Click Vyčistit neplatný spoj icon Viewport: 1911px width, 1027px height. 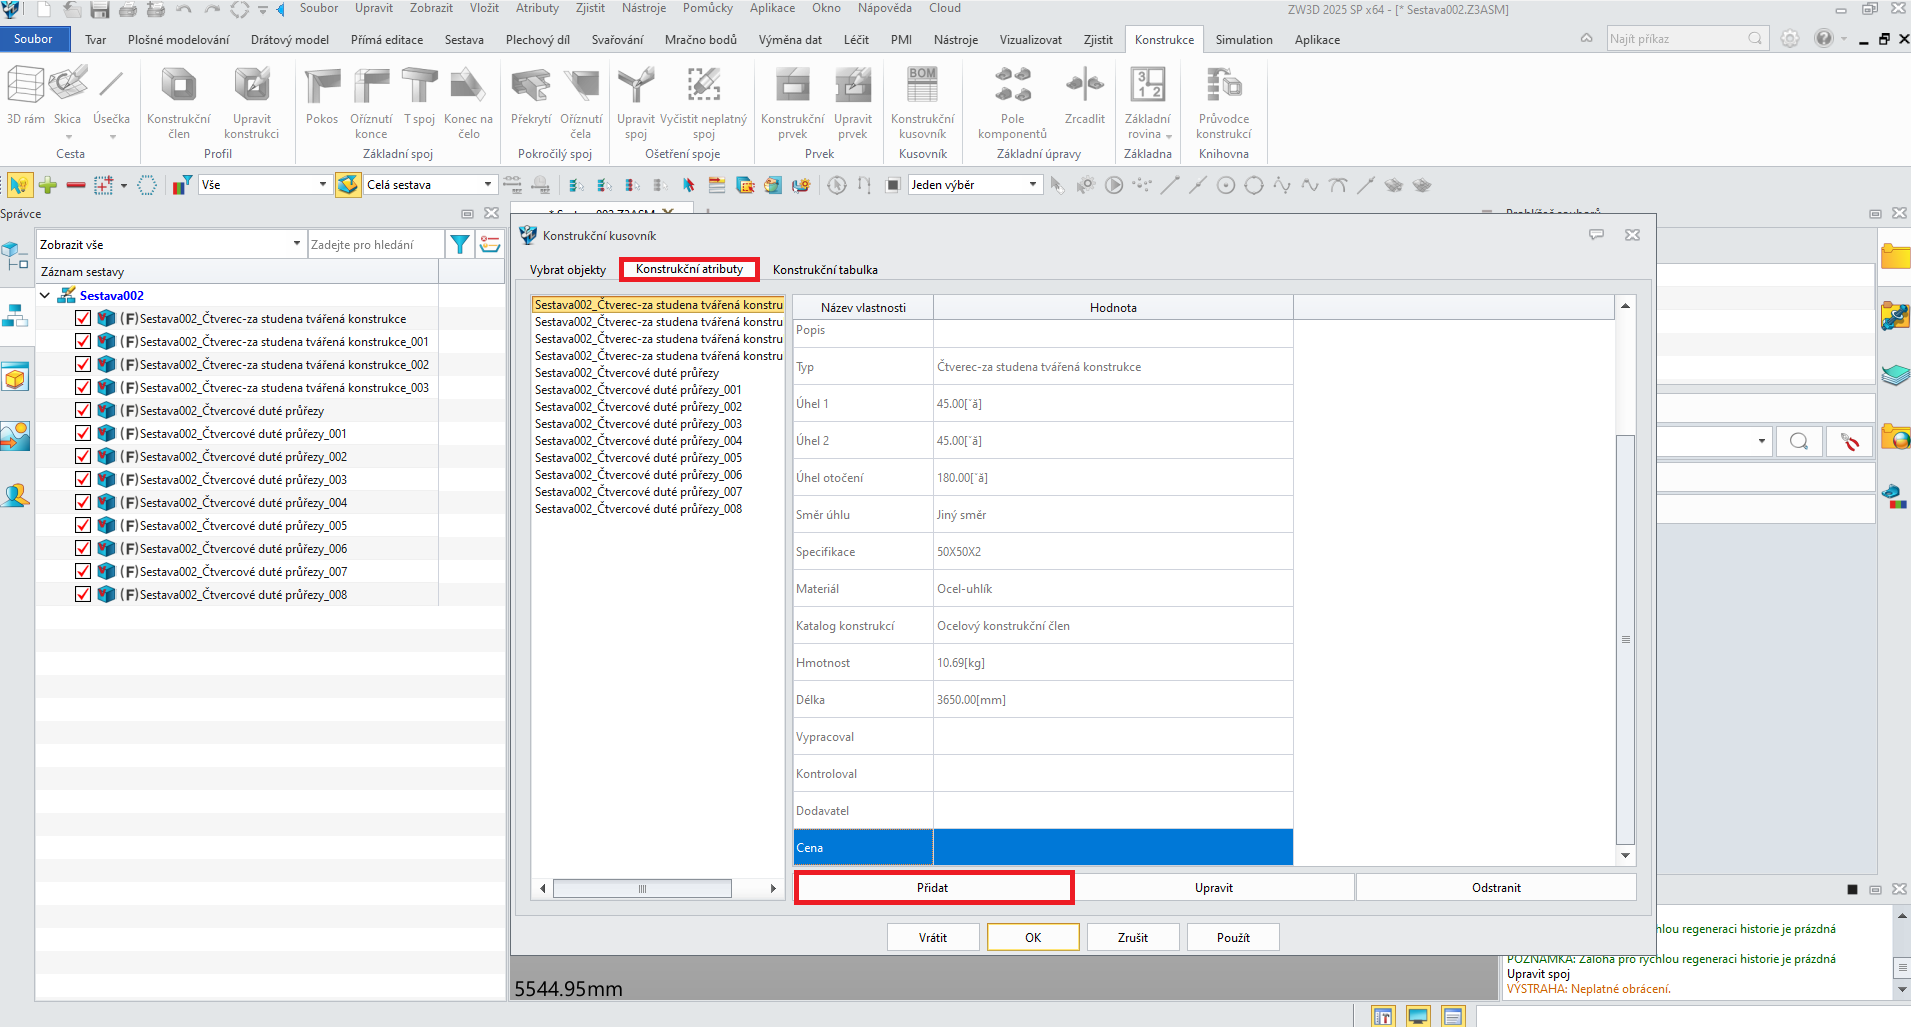pos(704,85)
